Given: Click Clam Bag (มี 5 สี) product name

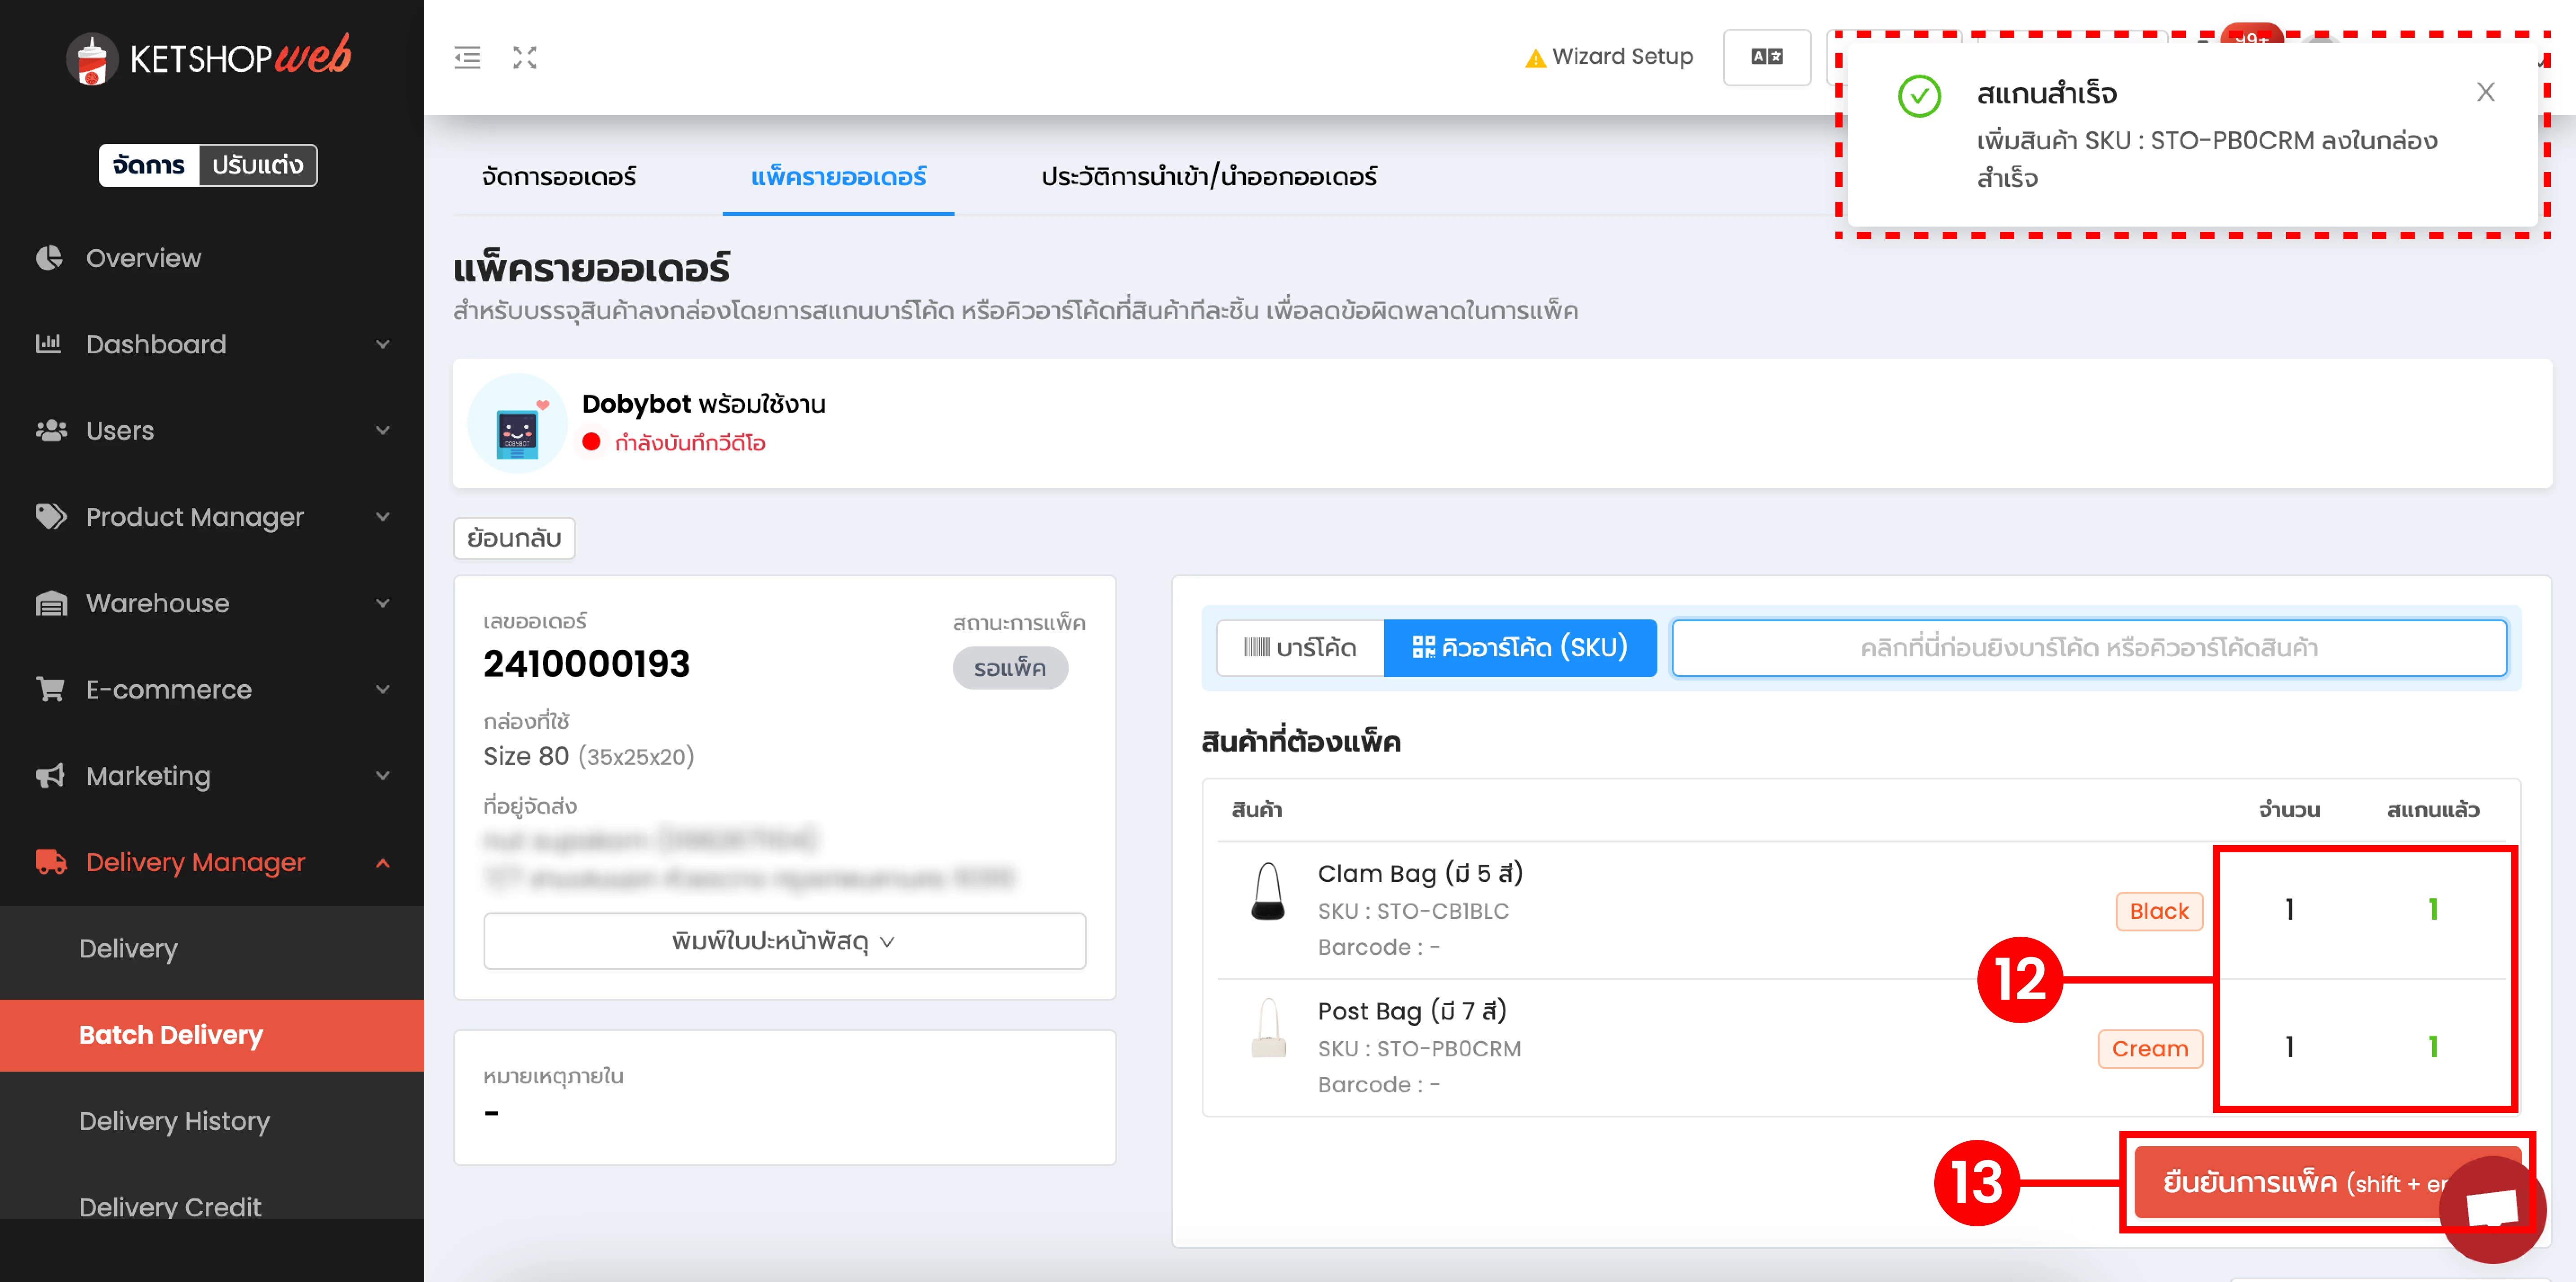Looking at the screenshot, I should click(x=1420, y=873).
